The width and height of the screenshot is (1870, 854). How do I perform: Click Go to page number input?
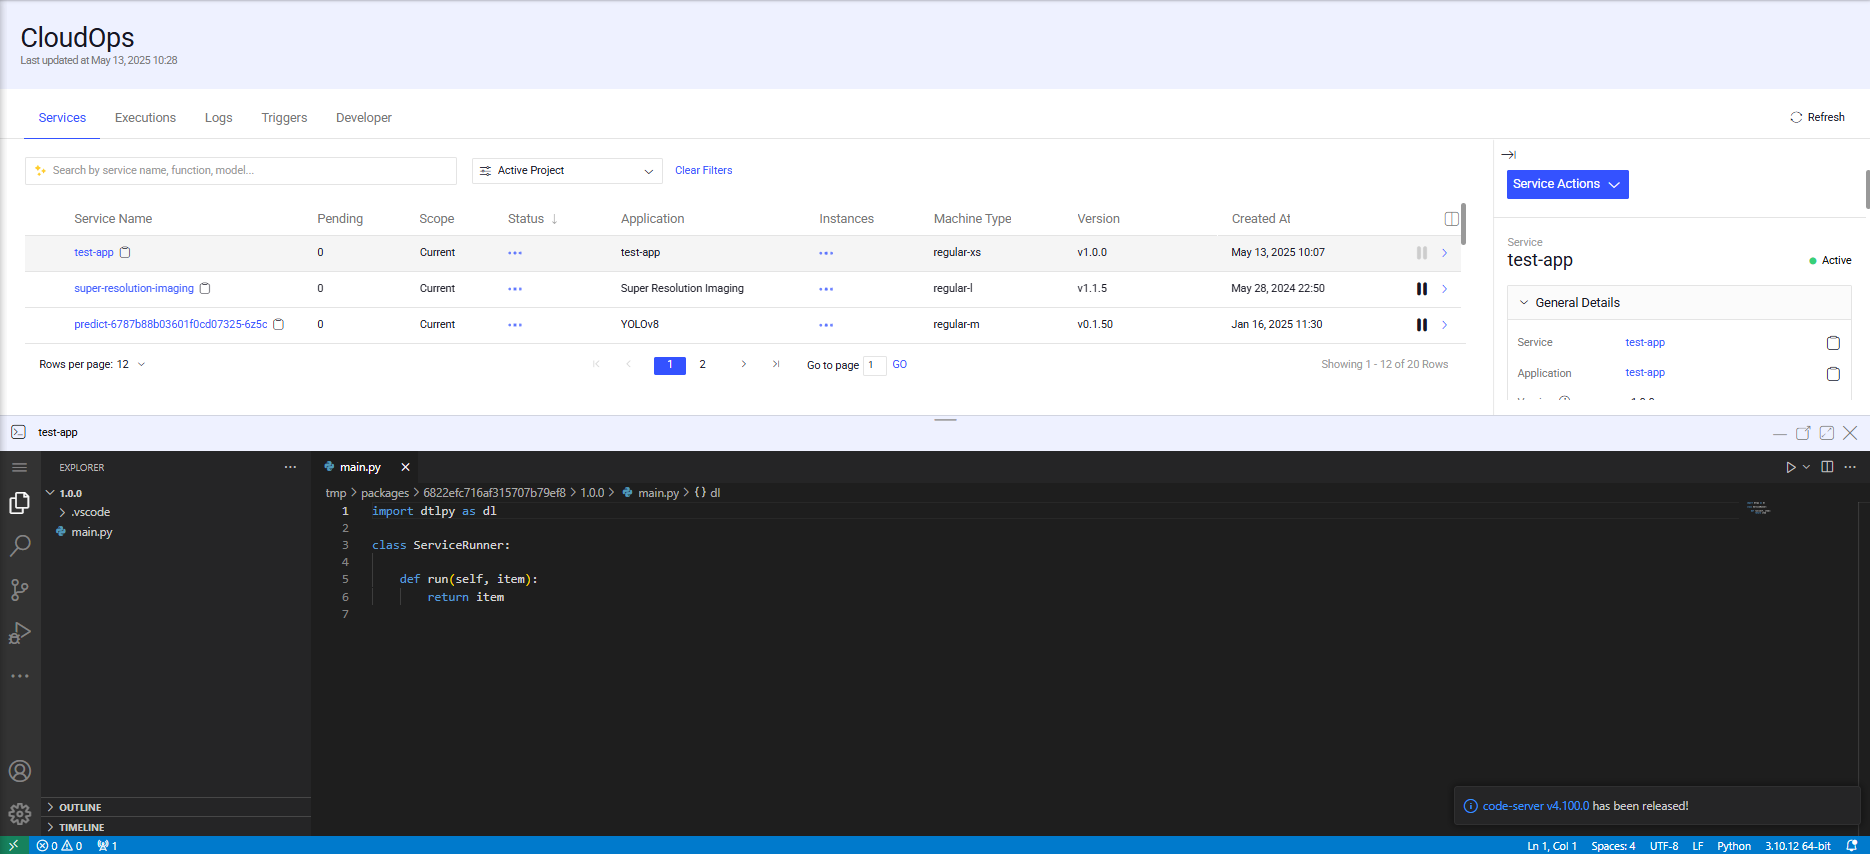(874, 365)
